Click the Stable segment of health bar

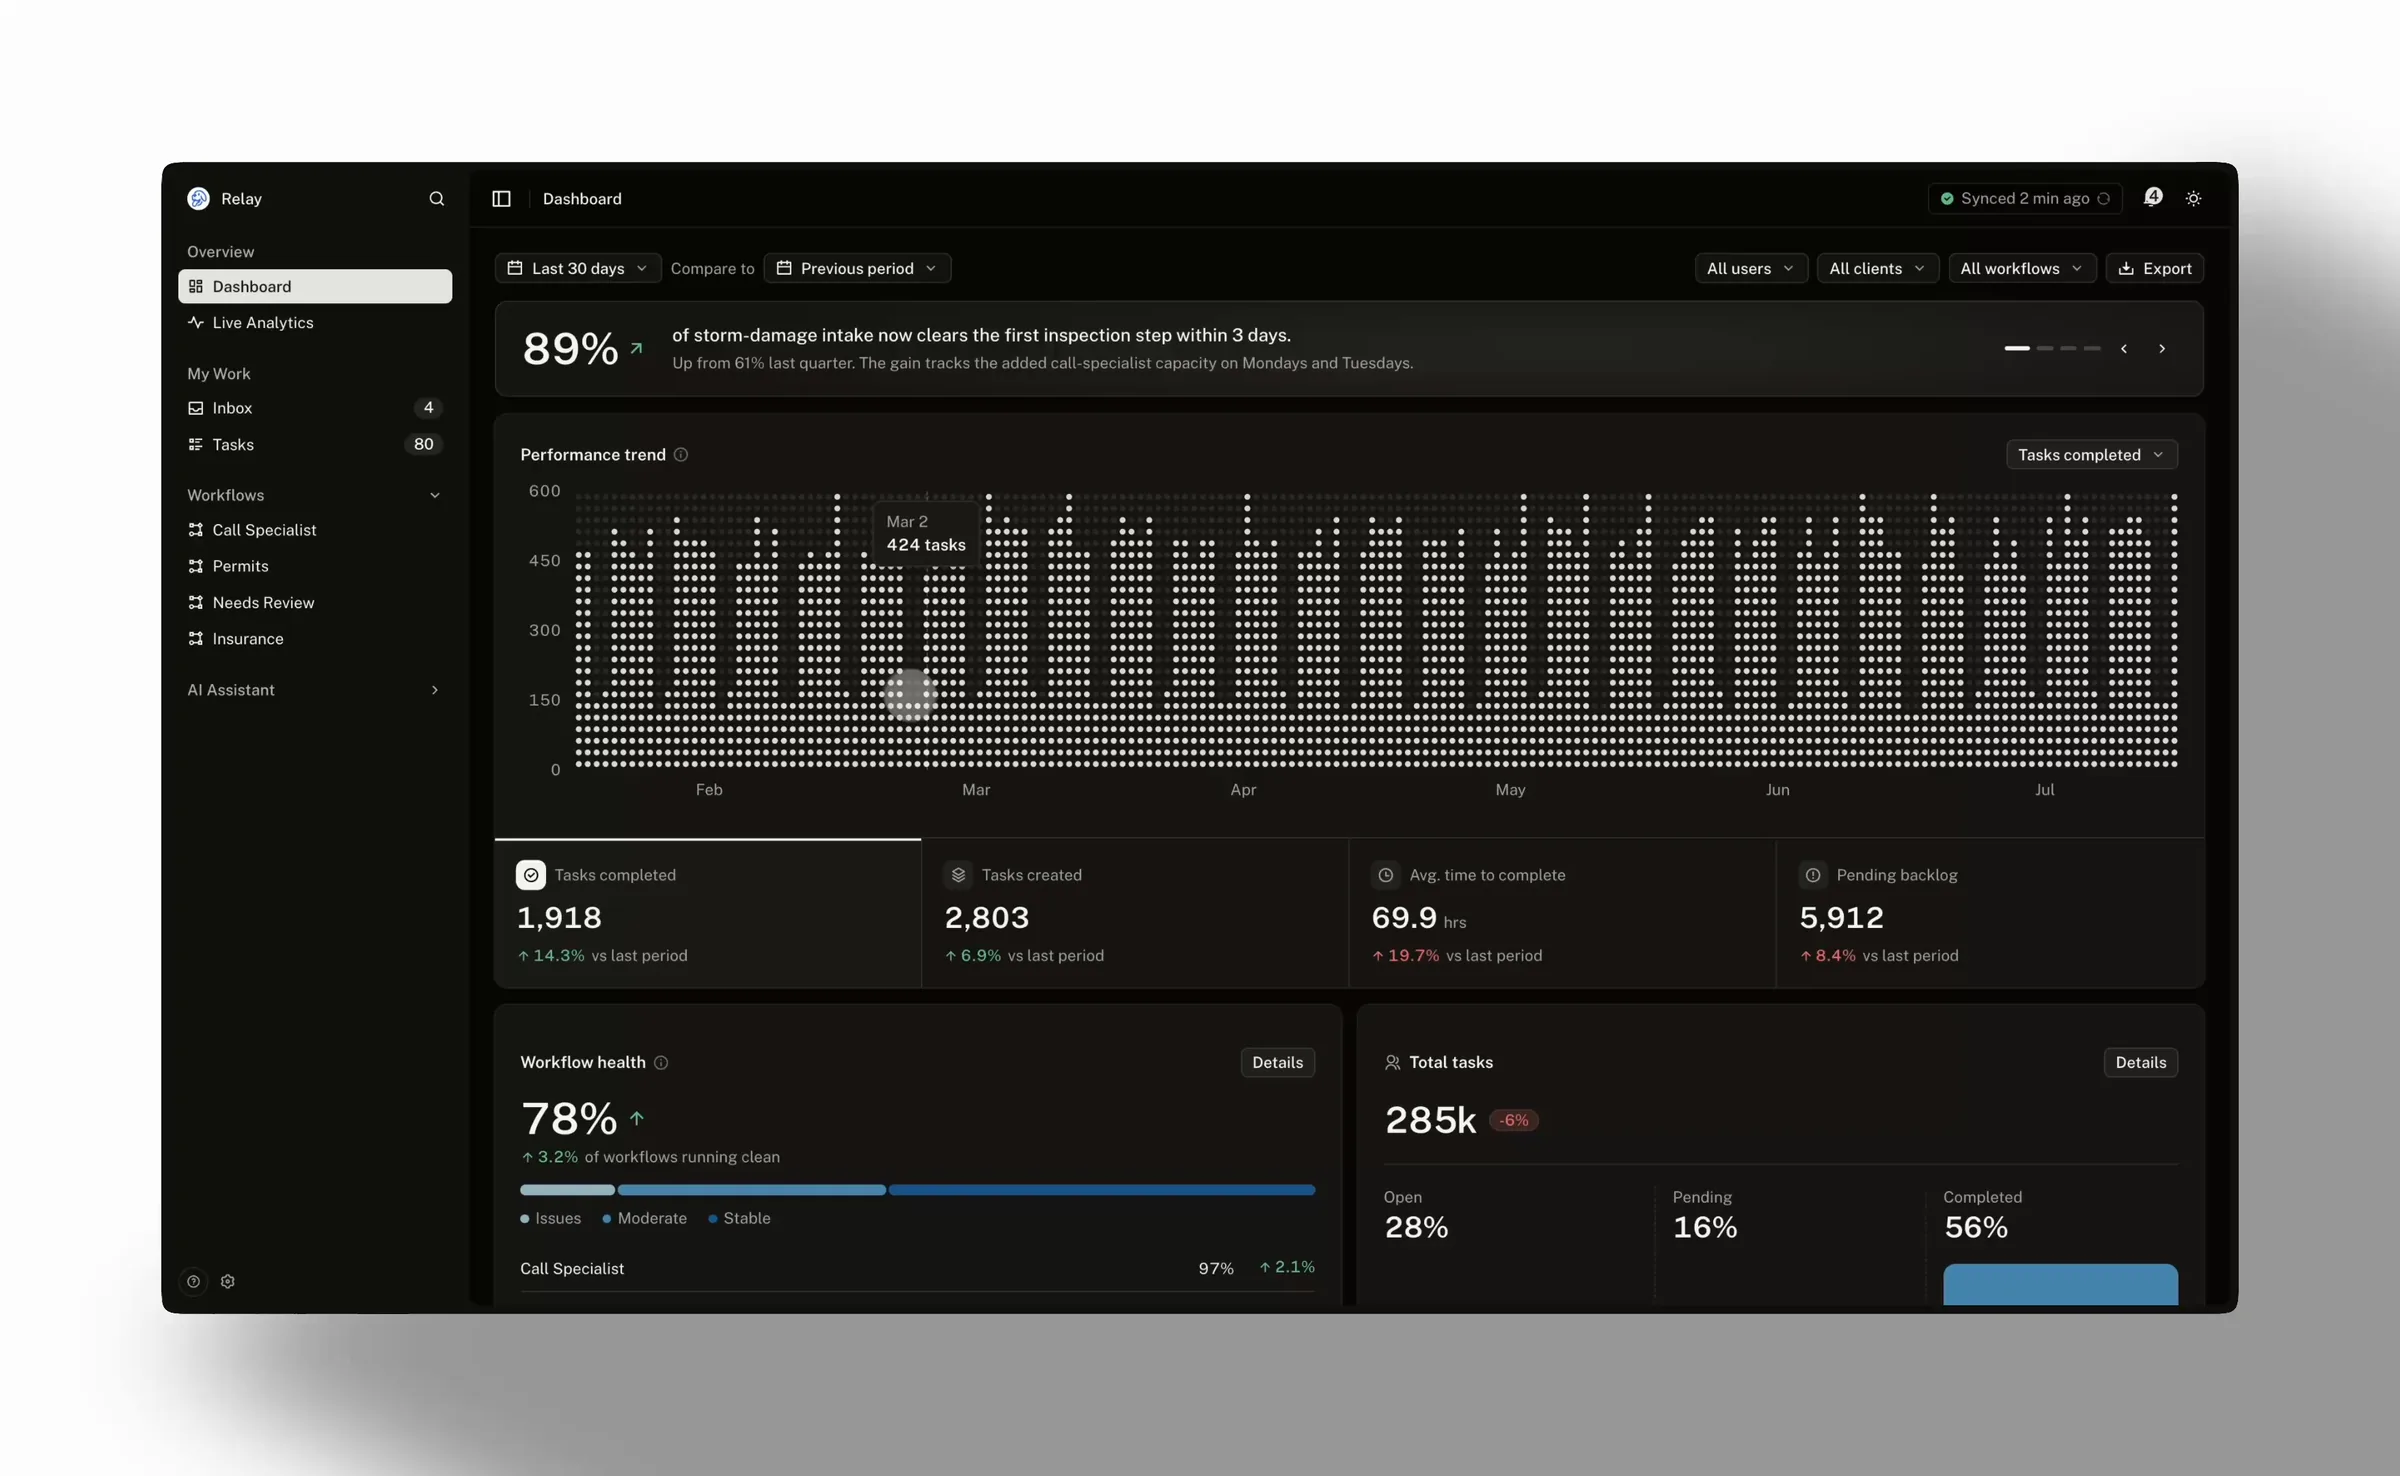point(1102,1190)
